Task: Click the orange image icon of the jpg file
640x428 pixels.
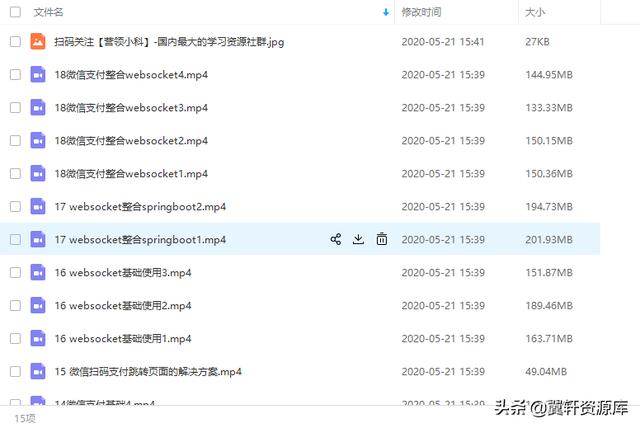Action: [x=38, y=41]
